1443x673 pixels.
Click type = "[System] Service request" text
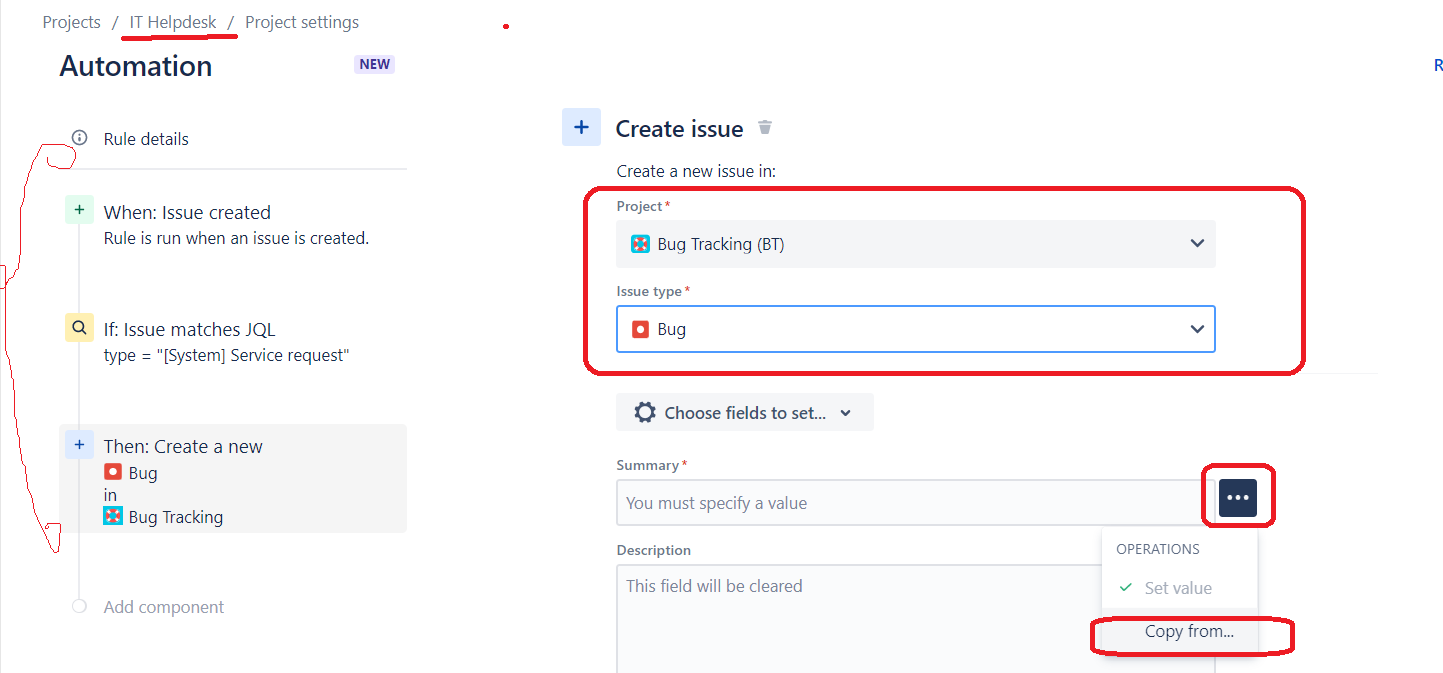(227, 356)
